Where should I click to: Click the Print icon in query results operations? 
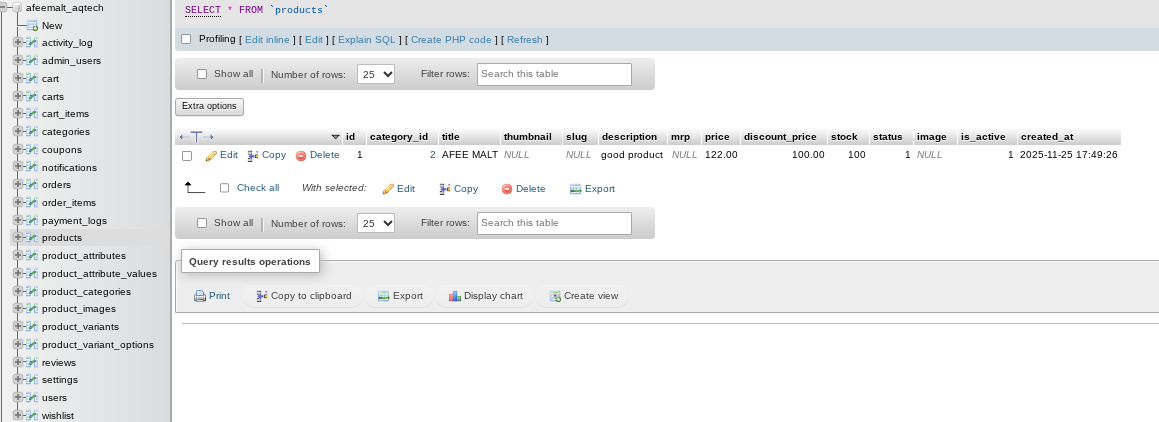tap(200, 296)
